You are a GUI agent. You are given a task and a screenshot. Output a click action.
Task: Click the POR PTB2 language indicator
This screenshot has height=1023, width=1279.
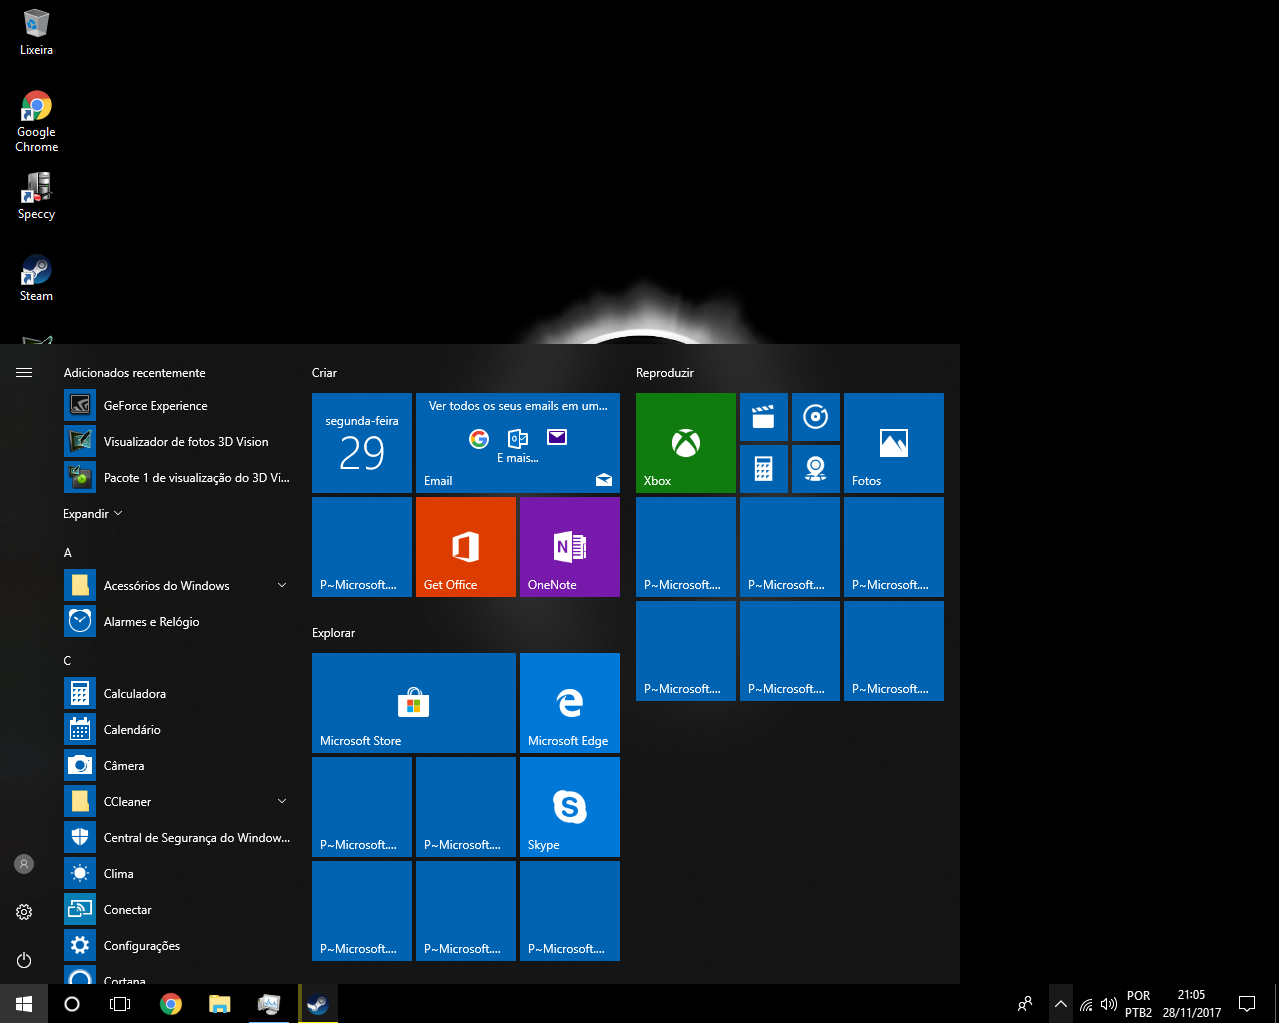1138,1004
